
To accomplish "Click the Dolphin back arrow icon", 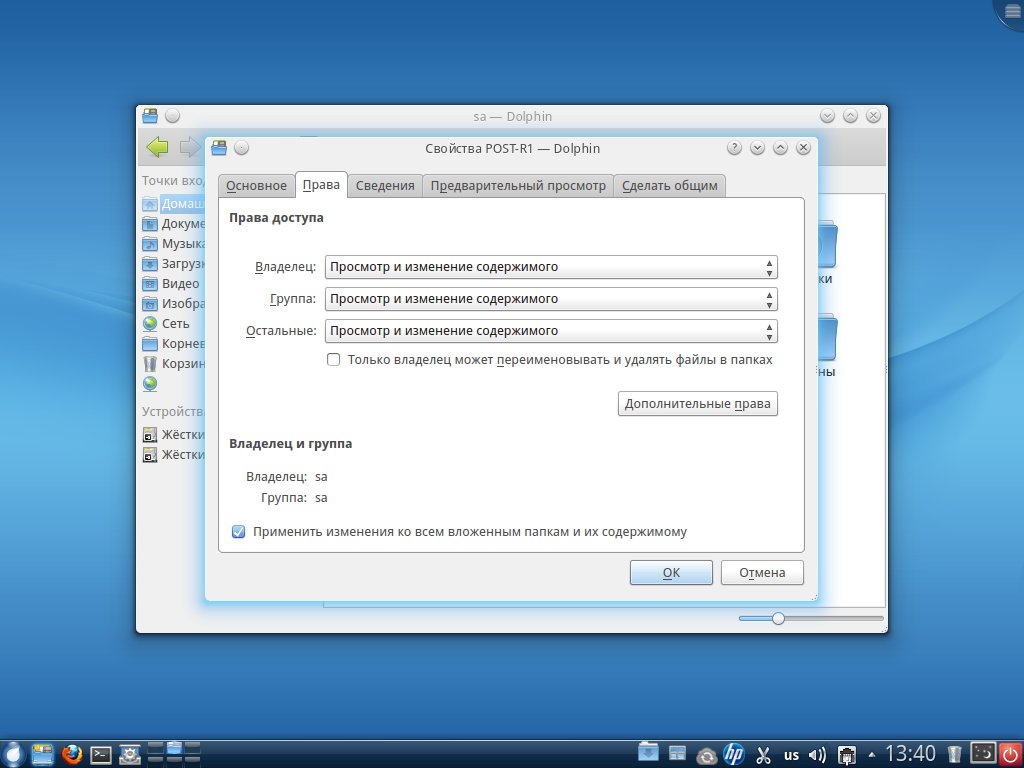I will point(157,147).
